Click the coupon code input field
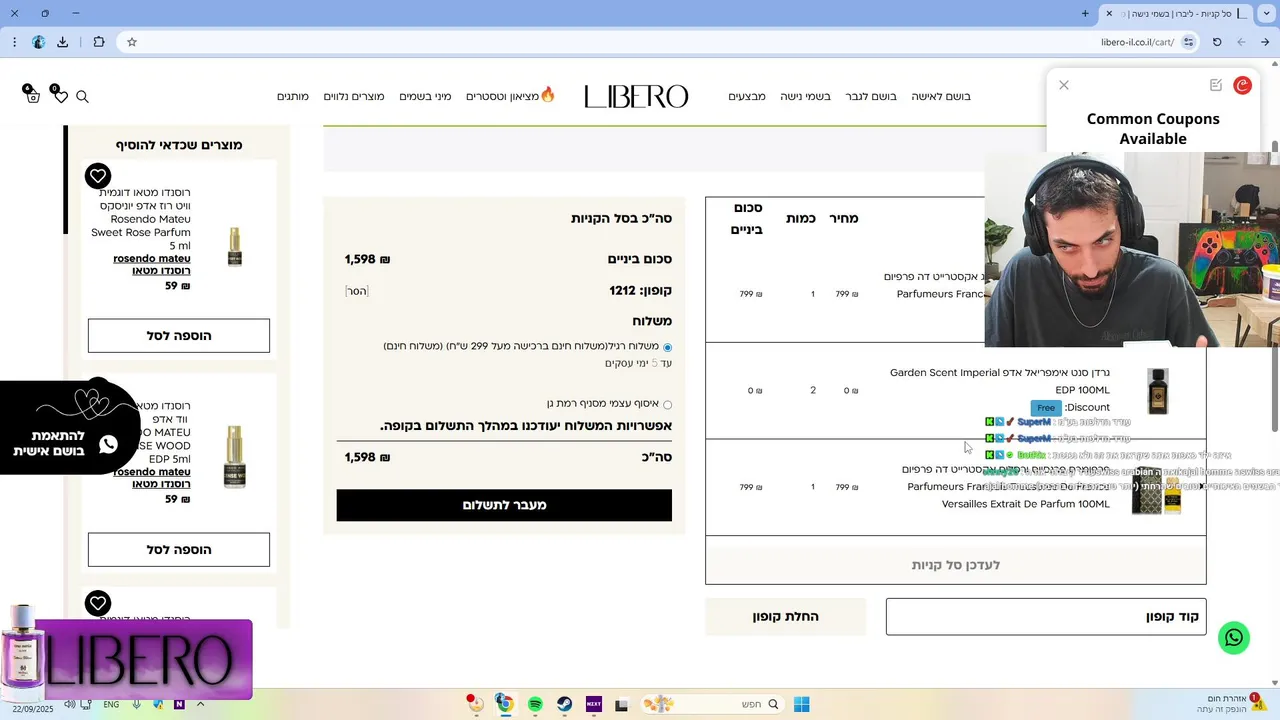Screen dimensions: 1280x720 coord(1046,617)
